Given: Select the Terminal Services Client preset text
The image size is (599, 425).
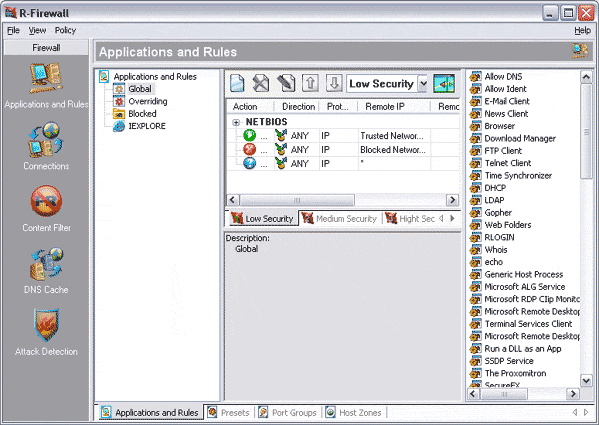Looking at the screenshot, I should point(528,324).
